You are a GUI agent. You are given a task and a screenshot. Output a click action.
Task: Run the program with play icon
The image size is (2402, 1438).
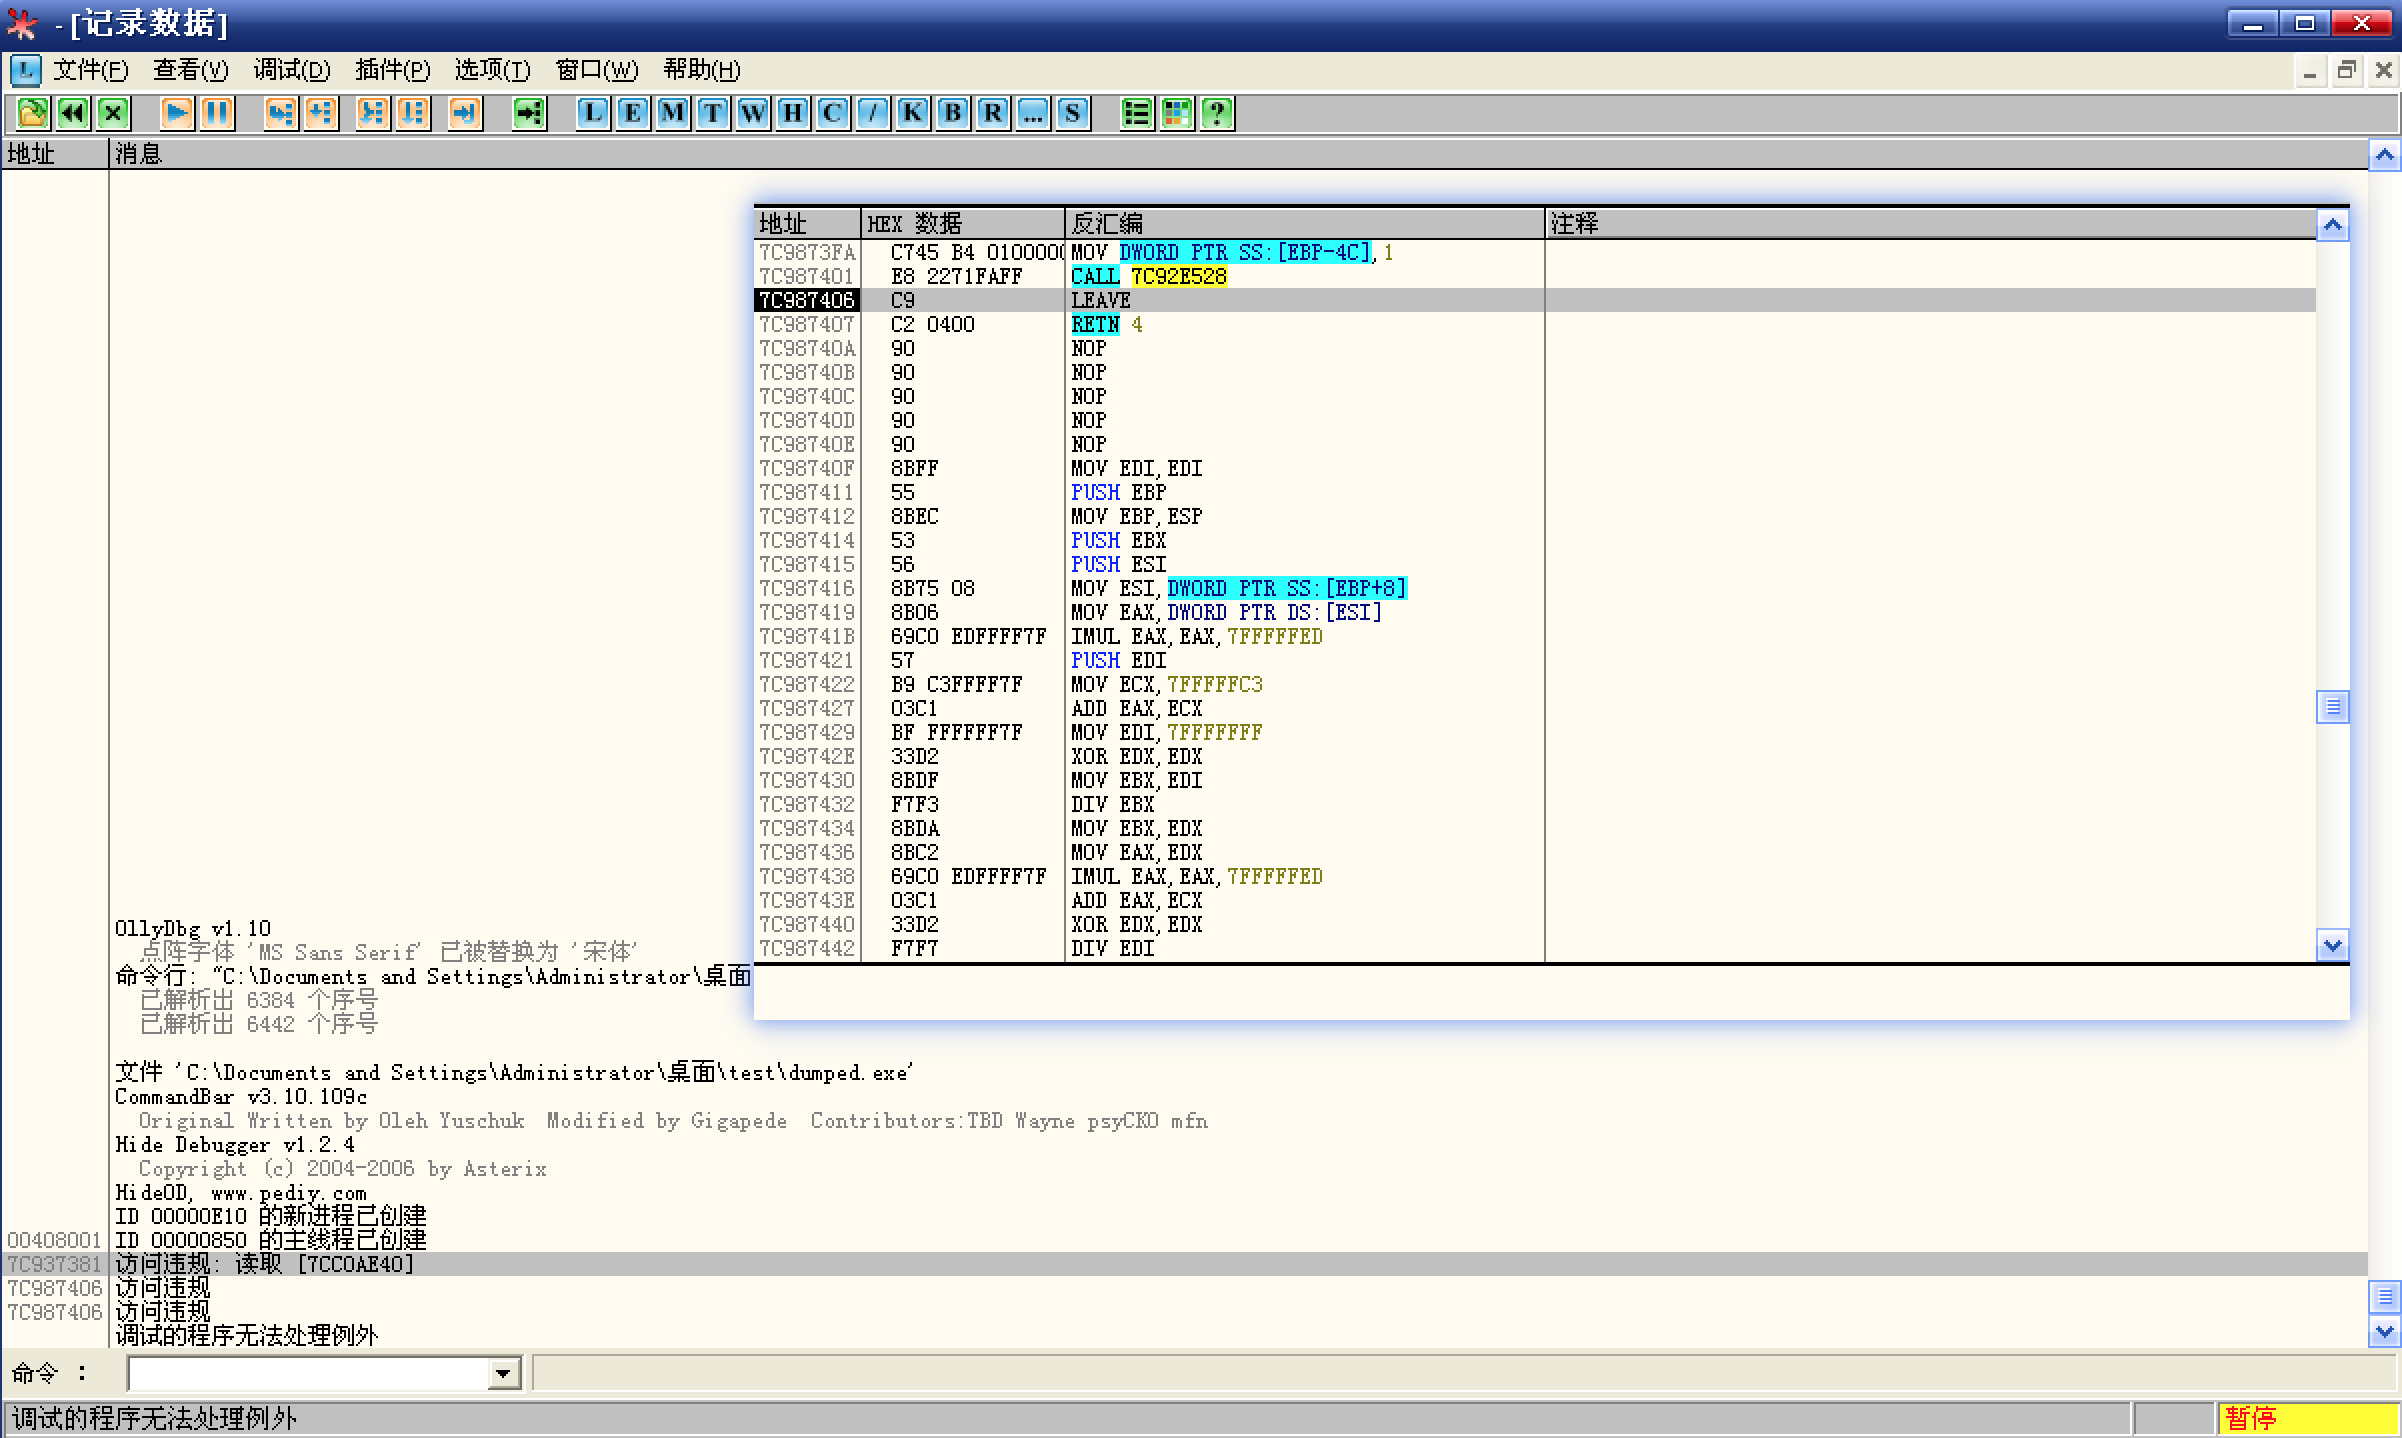click(177, 113)
